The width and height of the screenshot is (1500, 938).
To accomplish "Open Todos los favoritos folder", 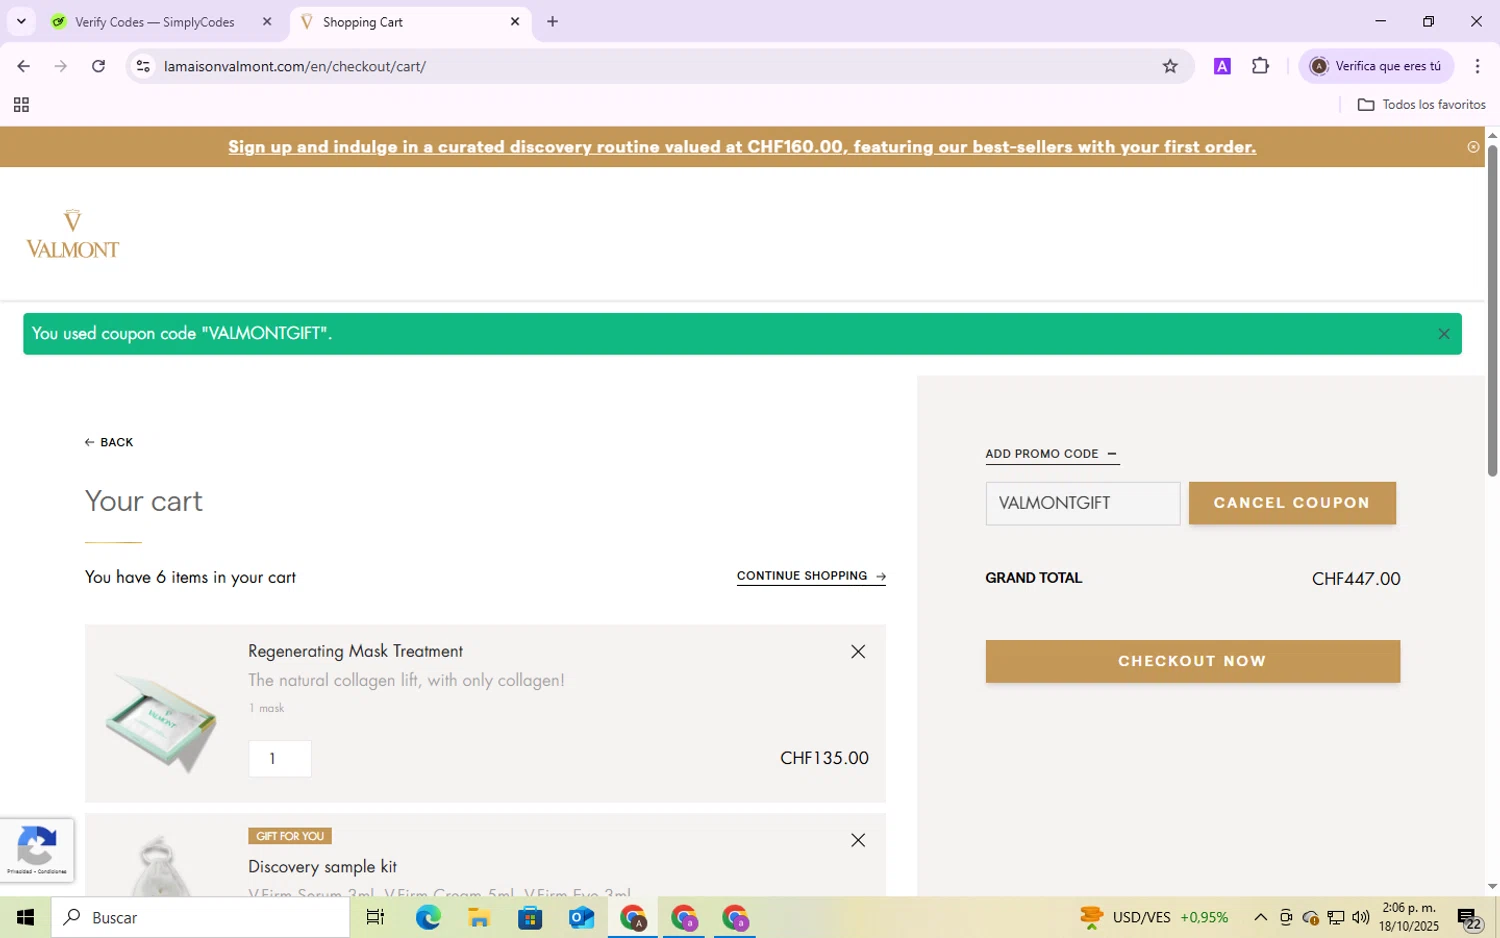I will point(1421,105).
